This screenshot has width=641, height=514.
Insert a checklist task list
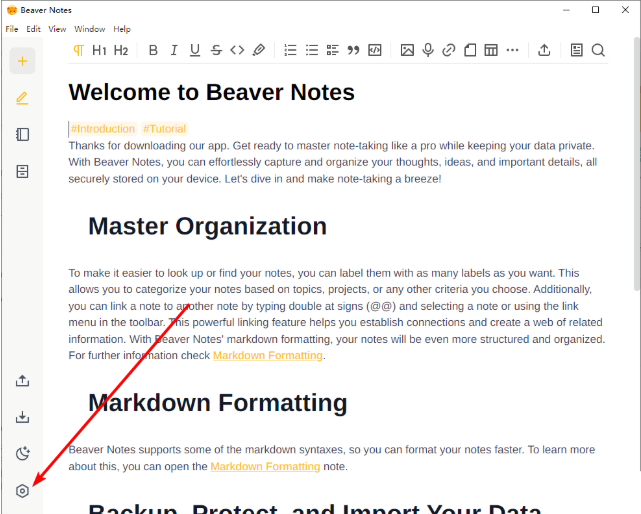coord(333,50)
